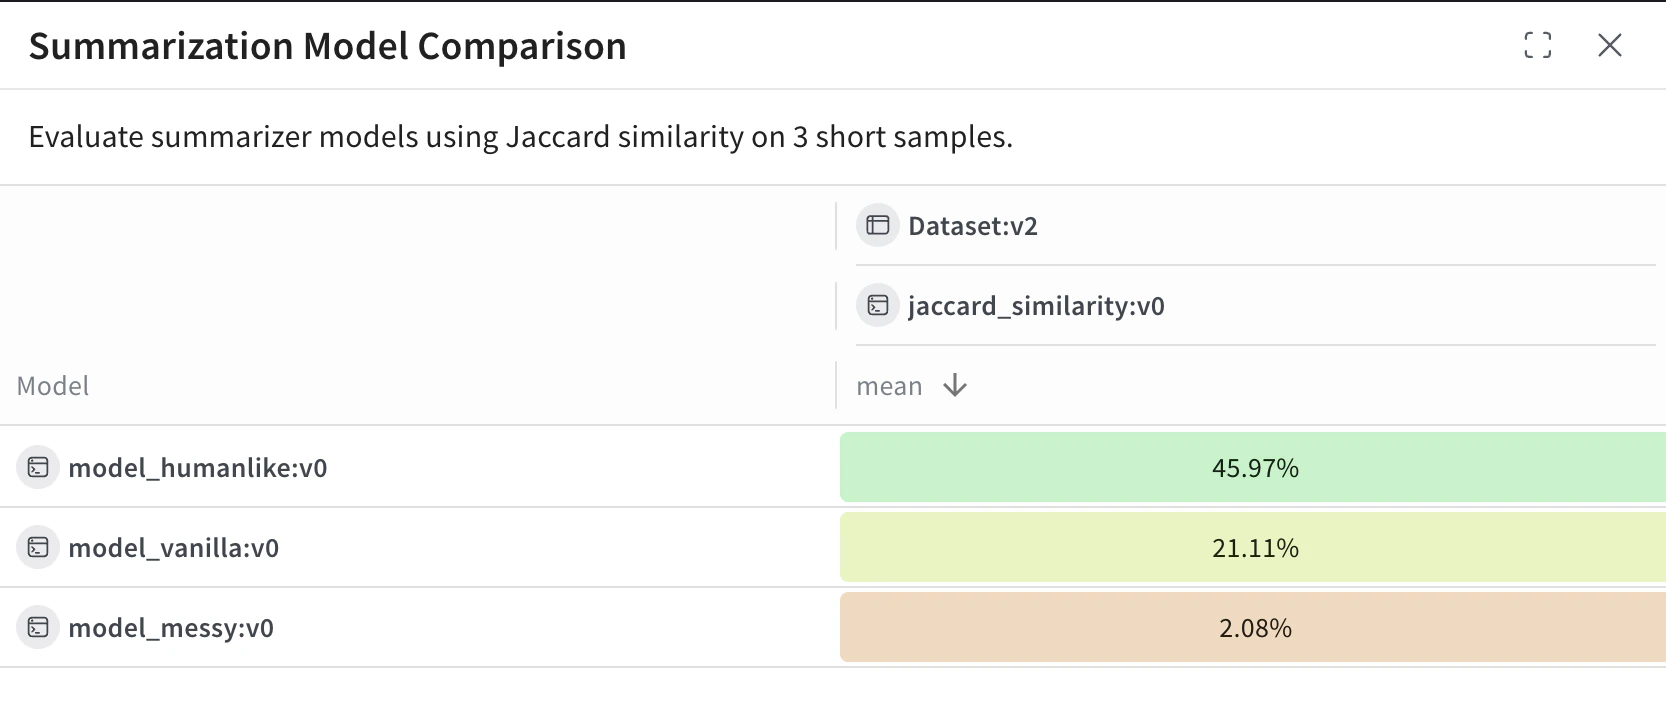Click the Dataset:v2 table icon
The height and width of the screenshot is (712, 1666).
click(x=877, y=226)
